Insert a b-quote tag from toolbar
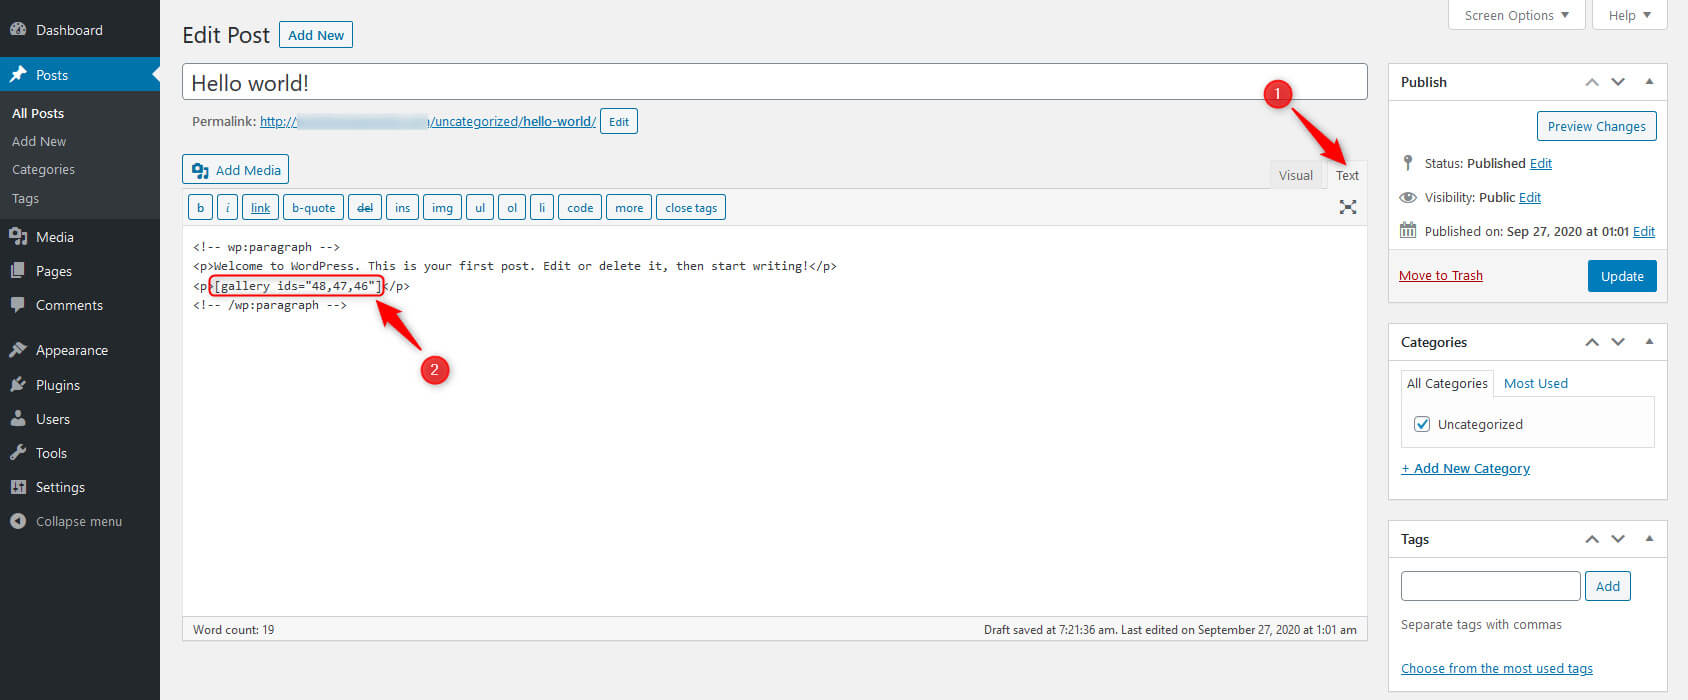The height and width of the screenshot is (700, 1688). point(313,208)
